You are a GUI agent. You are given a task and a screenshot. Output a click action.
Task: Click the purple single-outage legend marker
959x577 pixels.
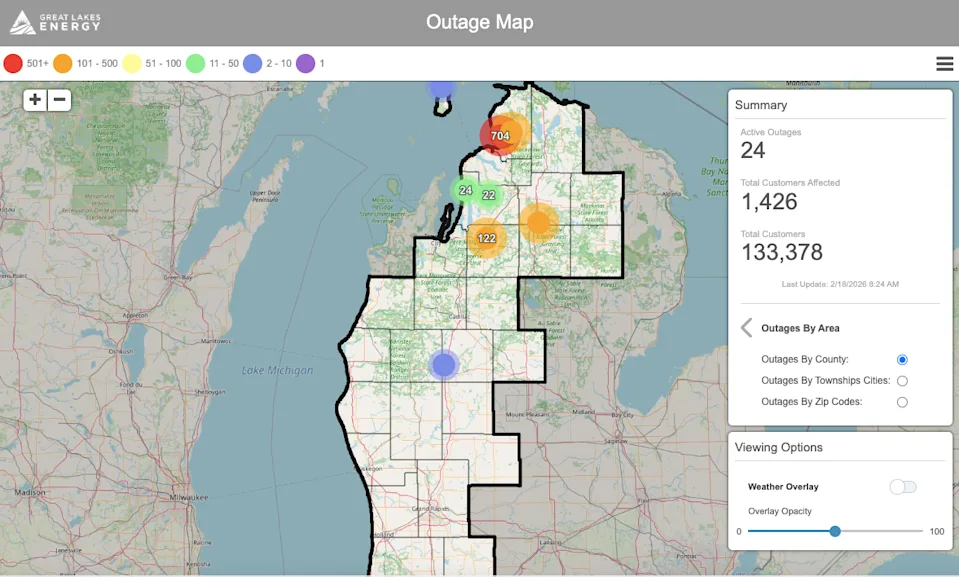(x=306, y=62)
